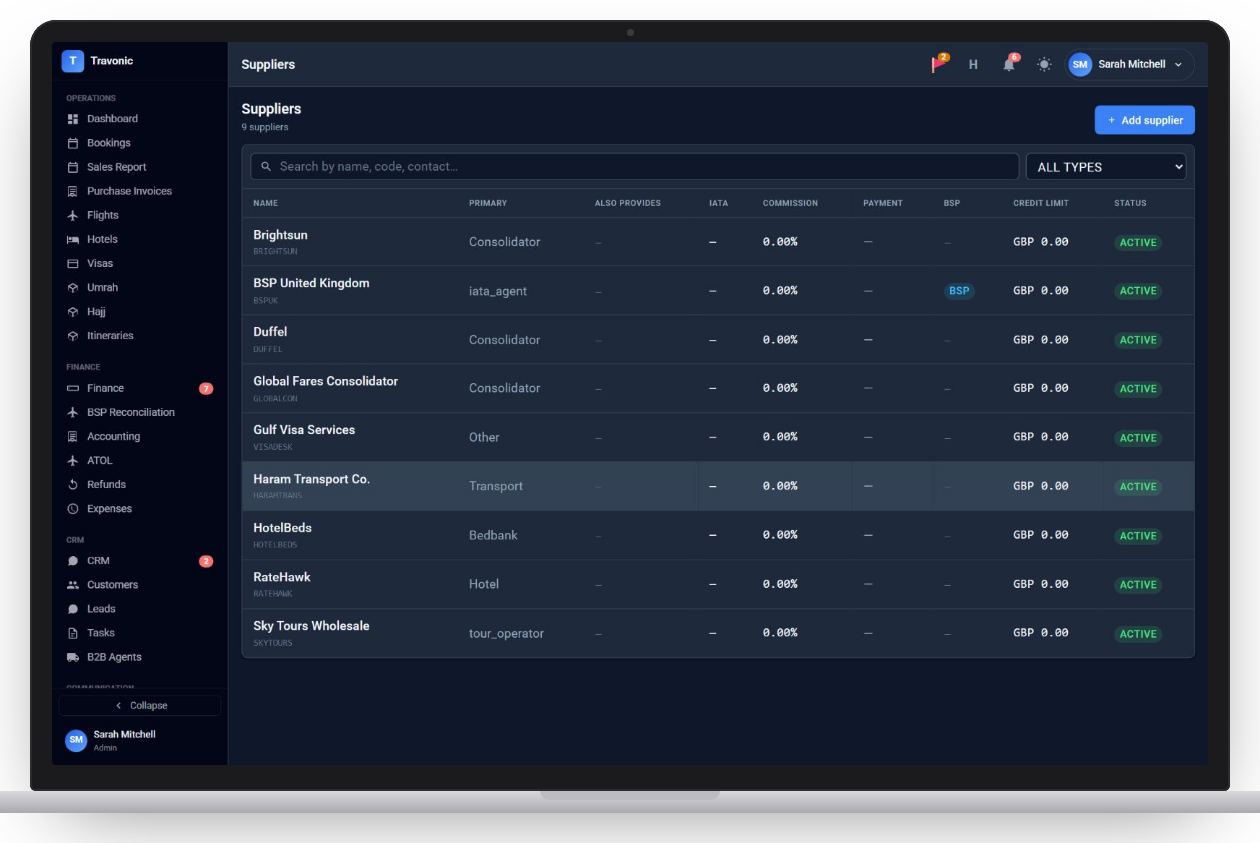Sort by the Commission column header
This screenshot has height=843, width=1260.
coord(790,203)
